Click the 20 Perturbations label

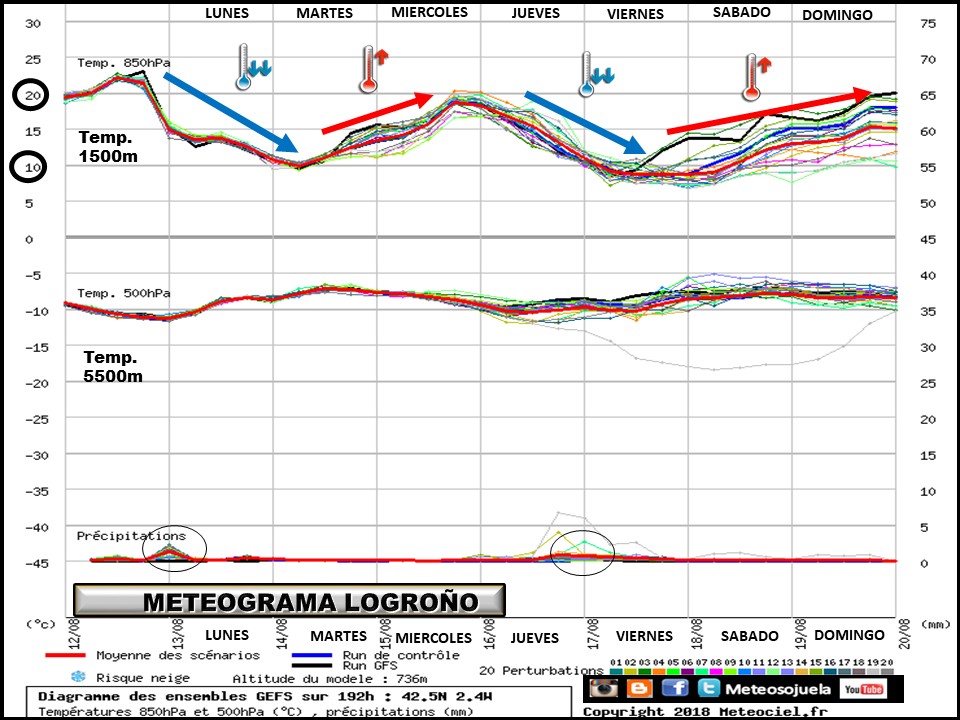(x=541, y=671)
